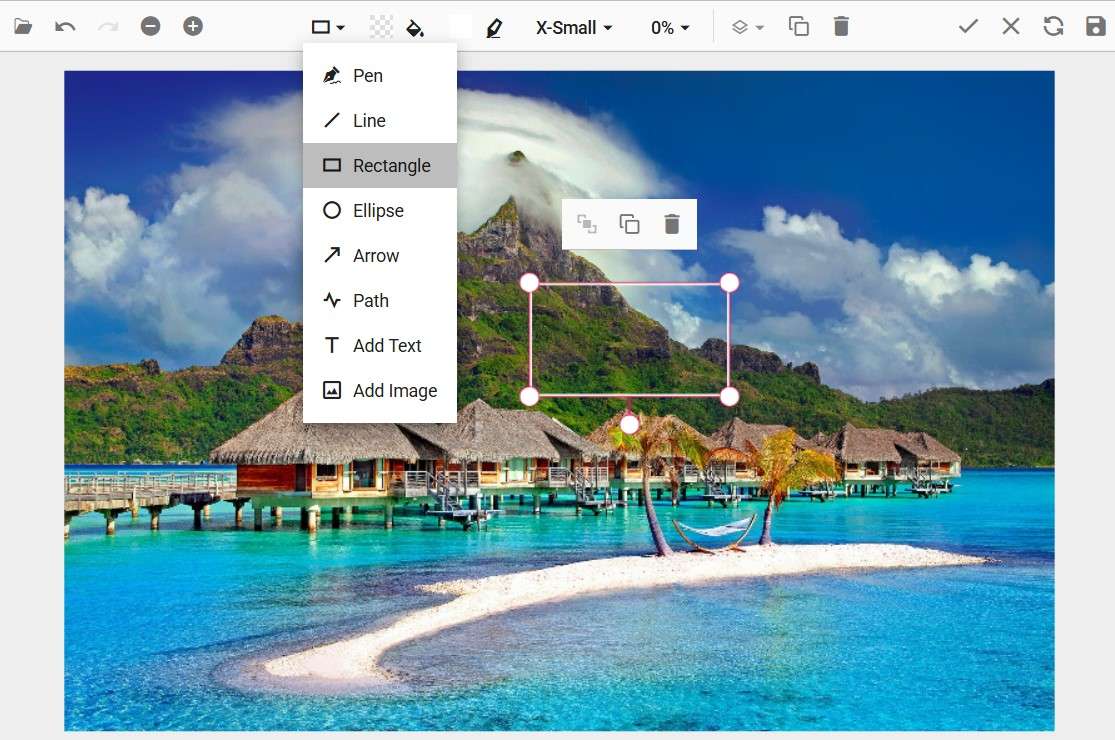Select Ellipse from the shapes menu
The height and width of the screenshot is (740, 1115).
[x=378, y=211]
